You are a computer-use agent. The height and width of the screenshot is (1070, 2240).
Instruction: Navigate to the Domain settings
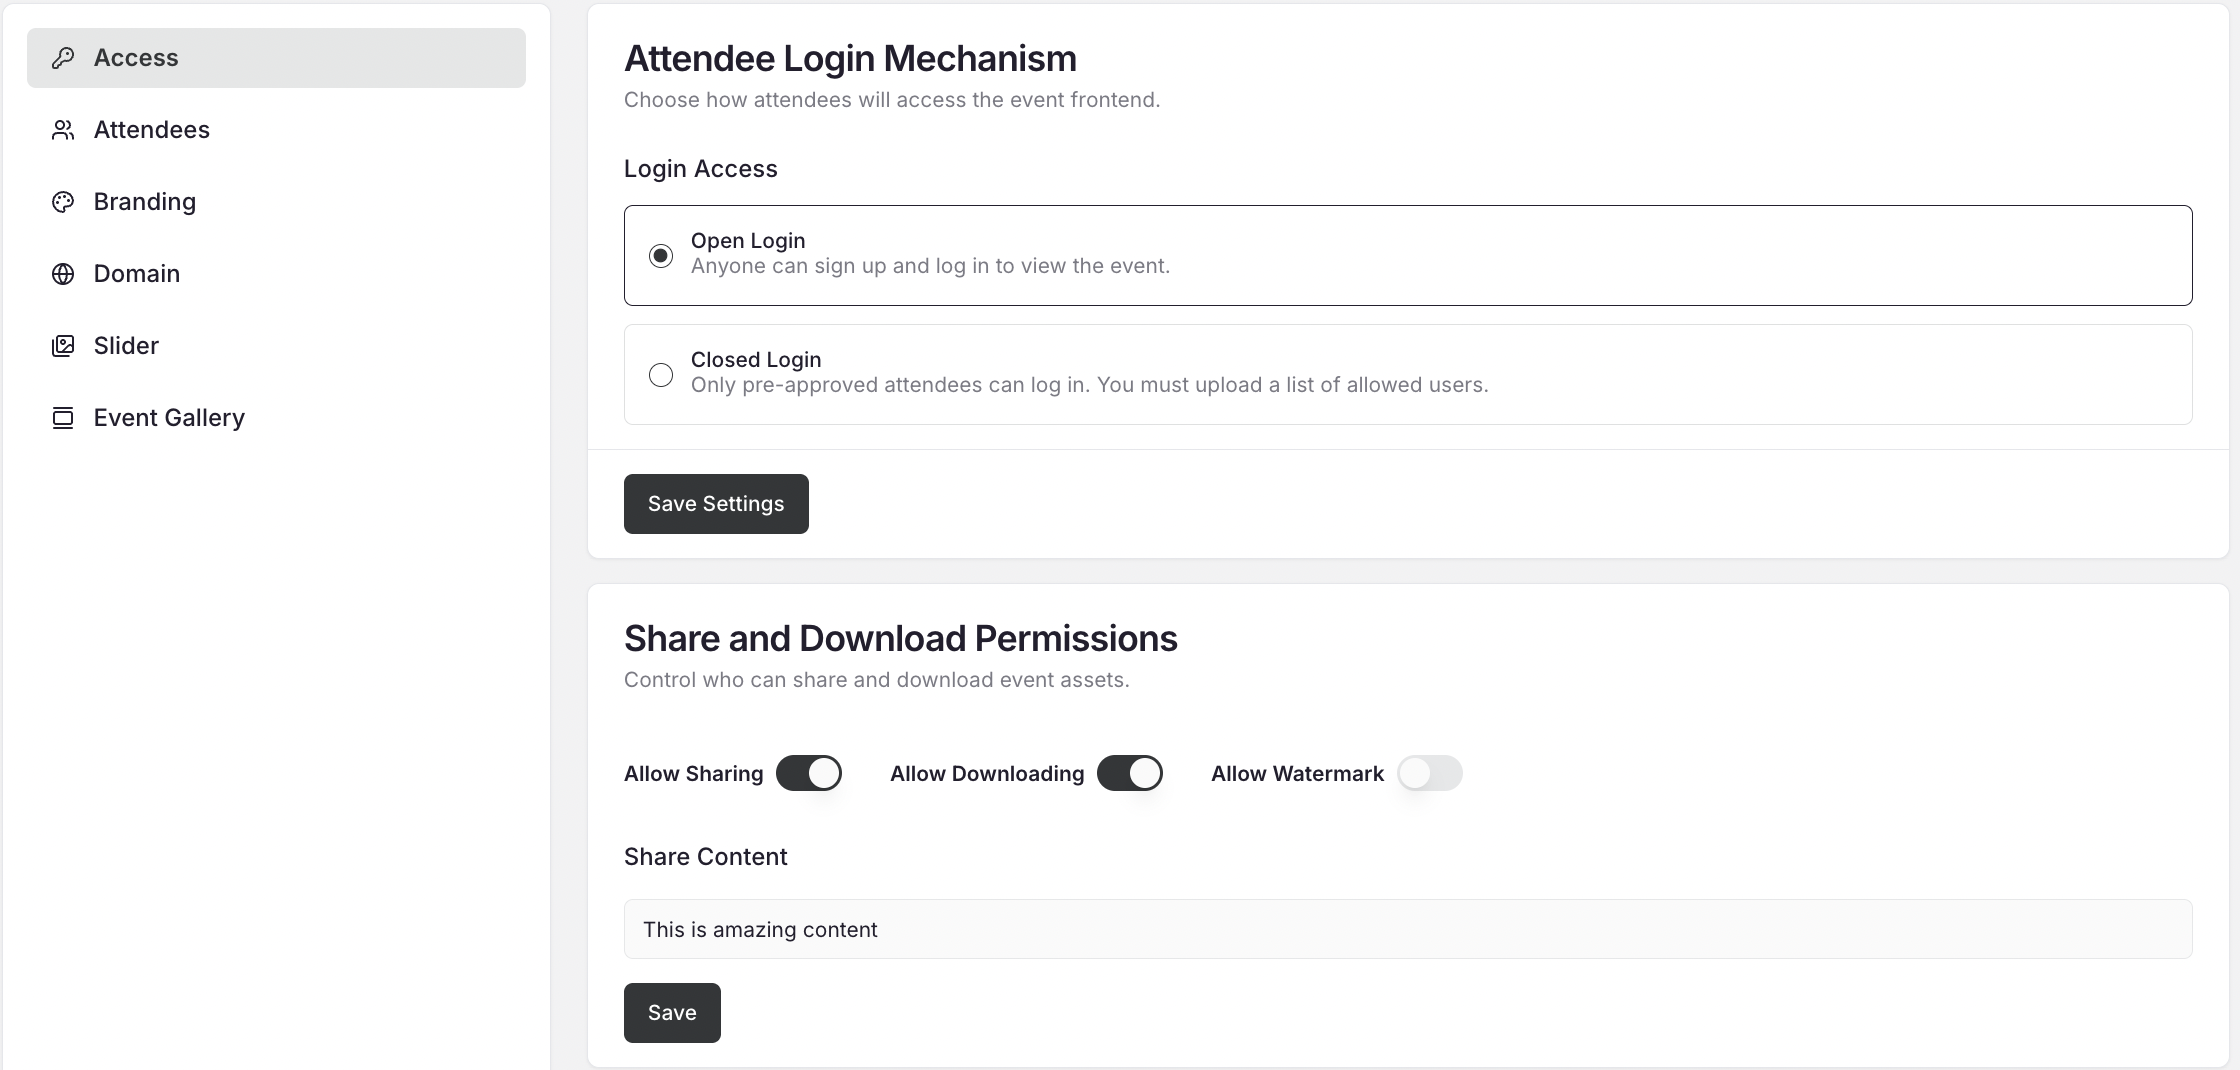137,273
